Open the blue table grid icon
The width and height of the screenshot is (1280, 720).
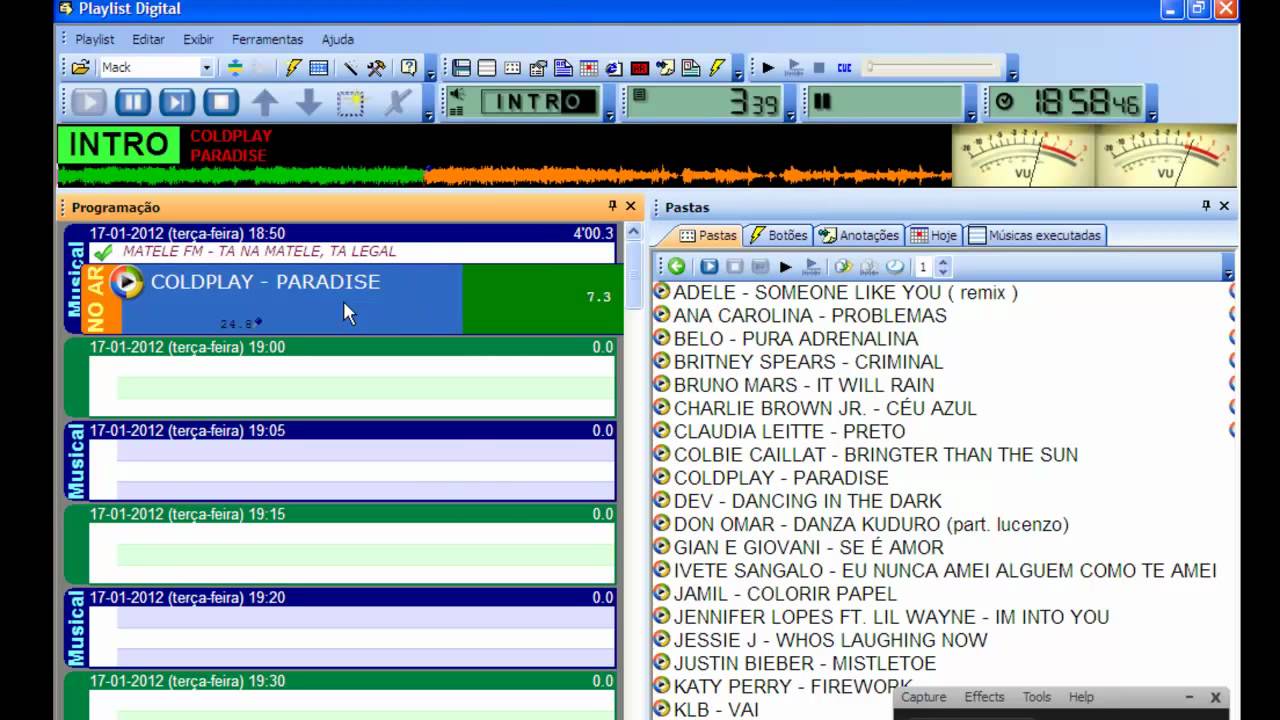coord(319,68)
